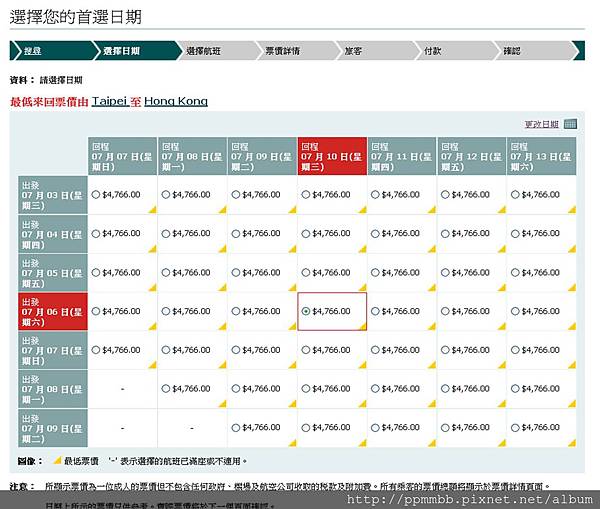
Task: Click departure row header 07月05日
Action: click(x=53, y=273)
